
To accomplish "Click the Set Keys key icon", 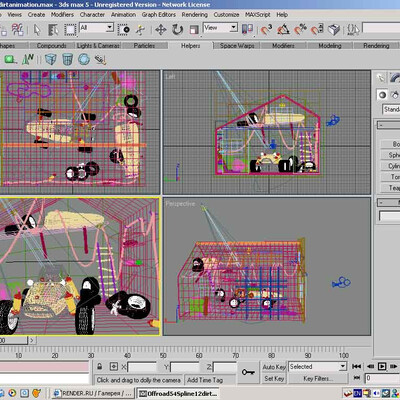I will (248, 372).
